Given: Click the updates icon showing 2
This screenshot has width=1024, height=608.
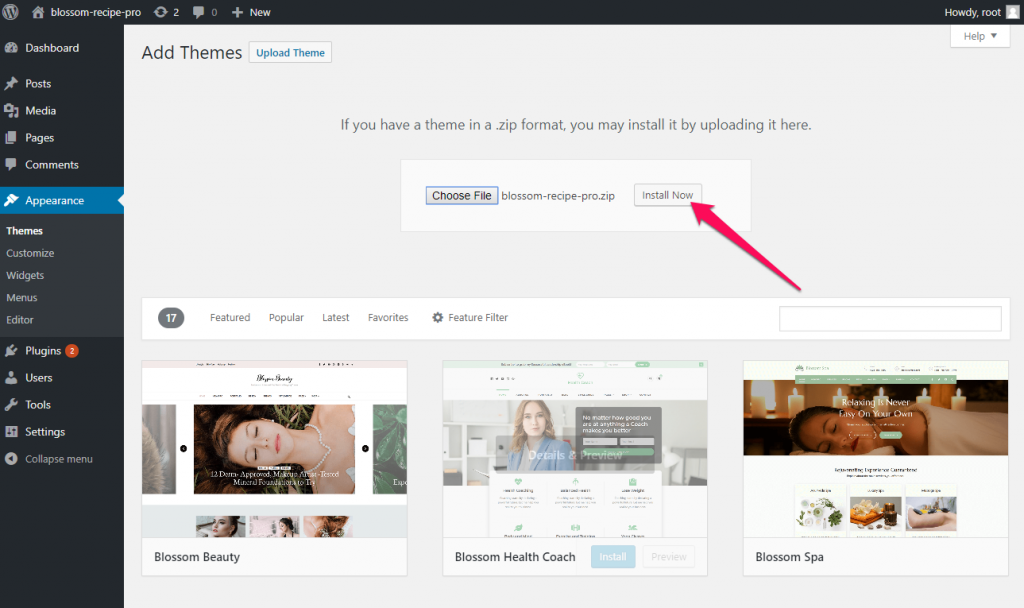Looking at the screenshot, I should point(160,12).
